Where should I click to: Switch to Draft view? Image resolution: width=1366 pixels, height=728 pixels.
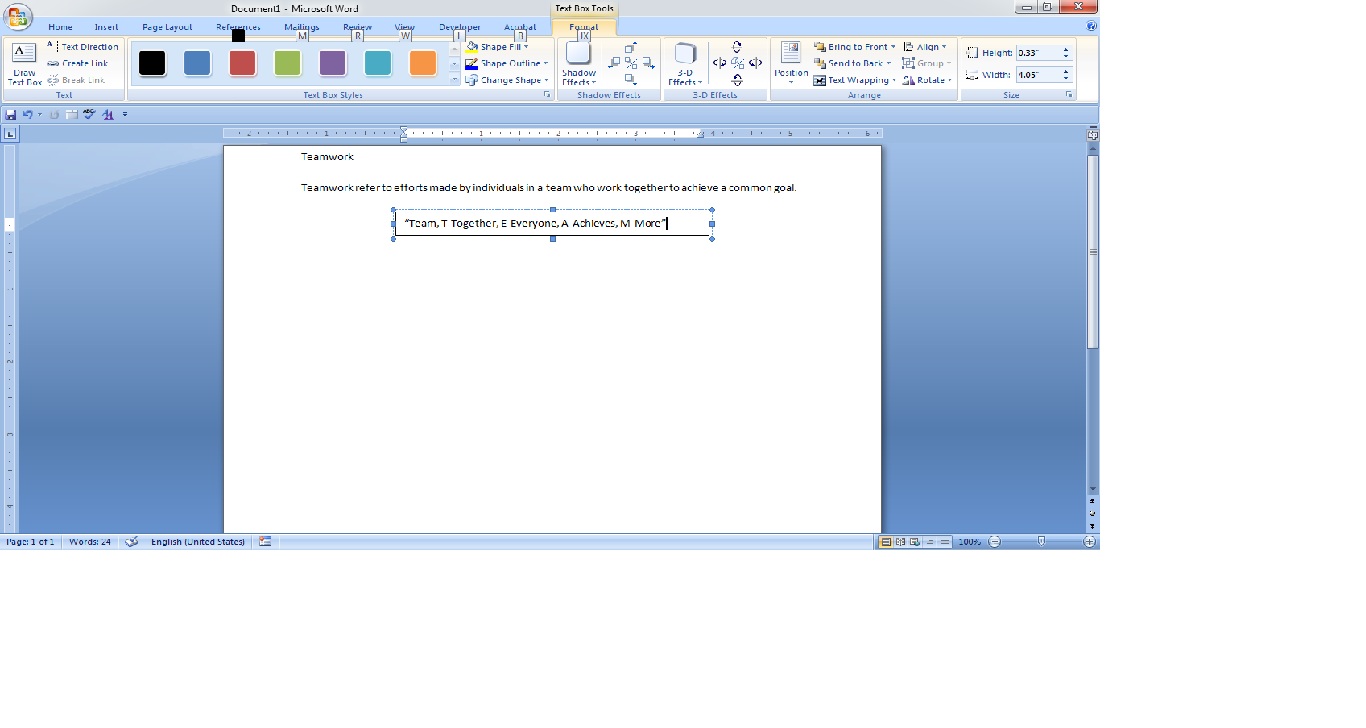(944, 542)
